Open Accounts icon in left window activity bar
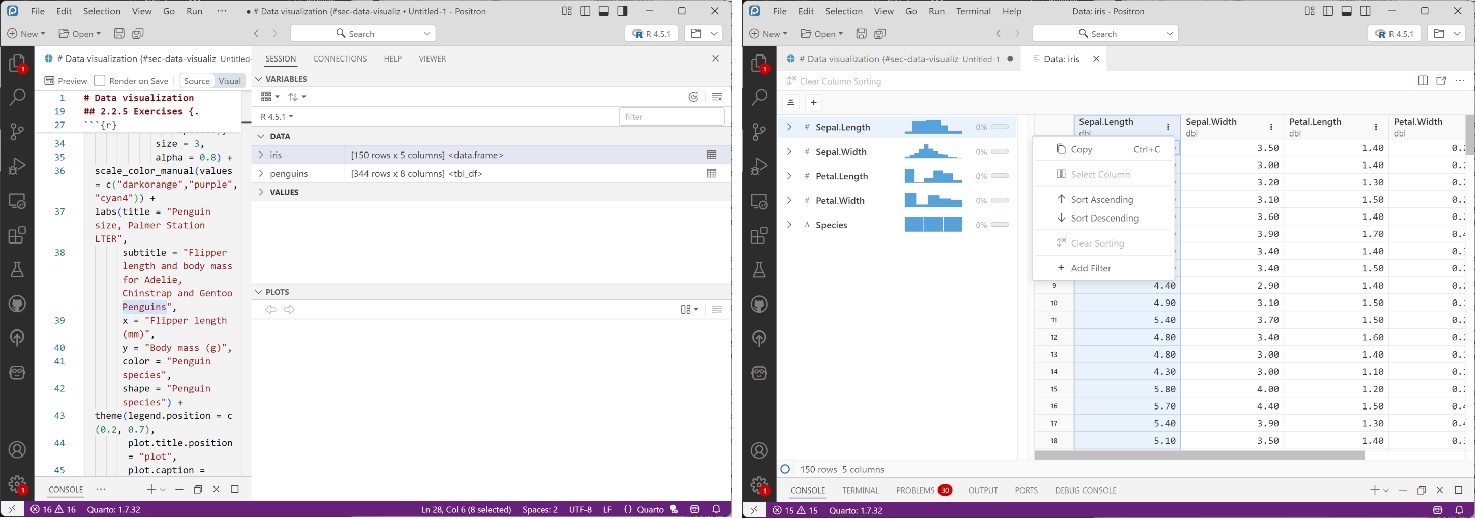This screenshot has height=519, width=1475. click(x=17, y=451)
